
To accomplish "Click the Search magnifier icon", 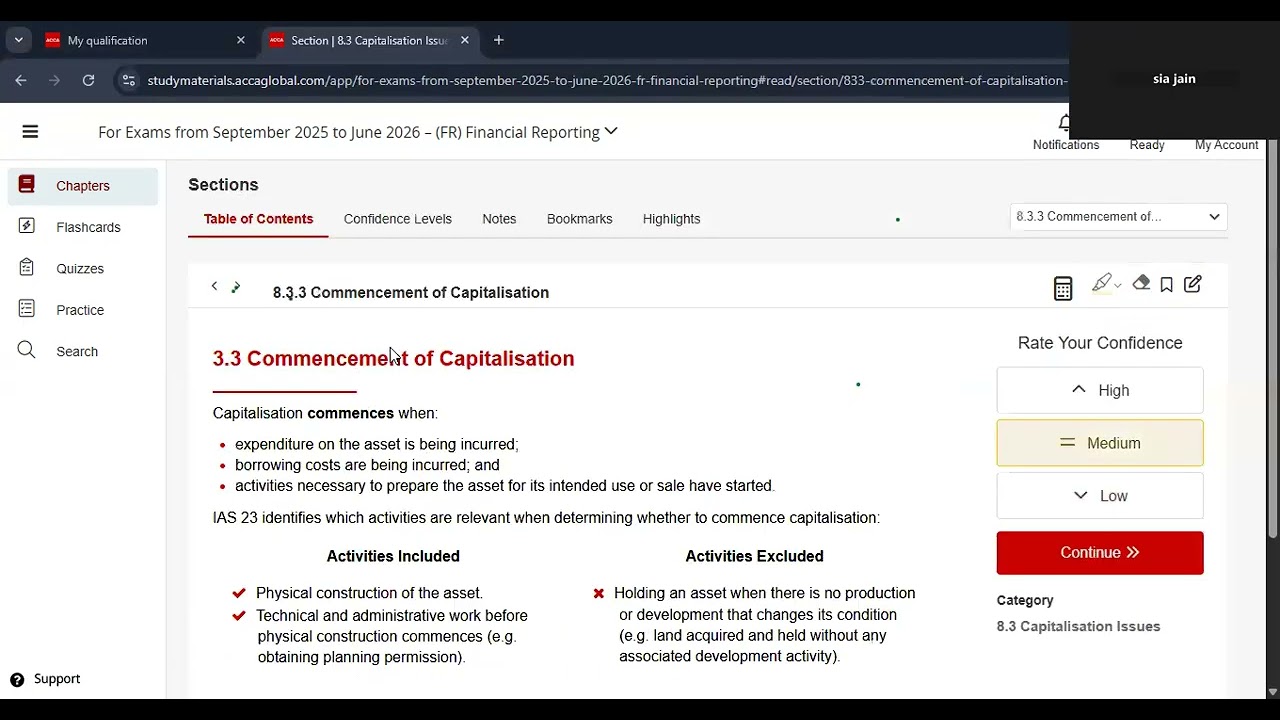I will point(26,351).
